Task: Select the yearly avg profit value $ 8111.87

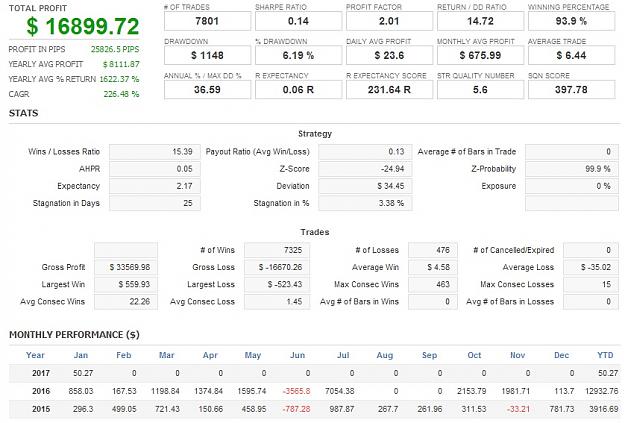Action: pos(121,64)
